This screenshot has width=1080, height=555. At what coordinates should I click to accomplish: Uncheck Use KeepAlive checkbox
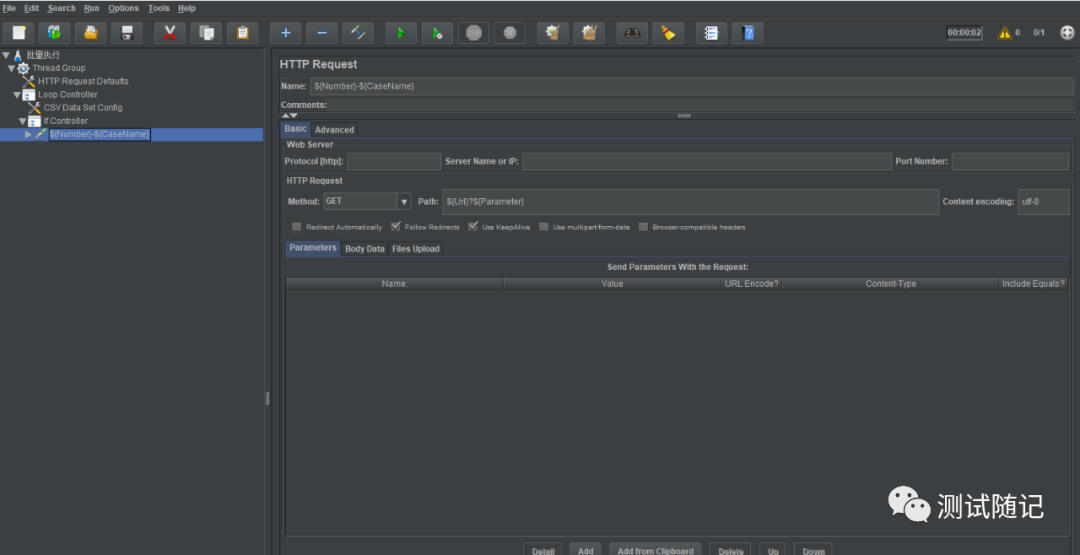[473, 227]
